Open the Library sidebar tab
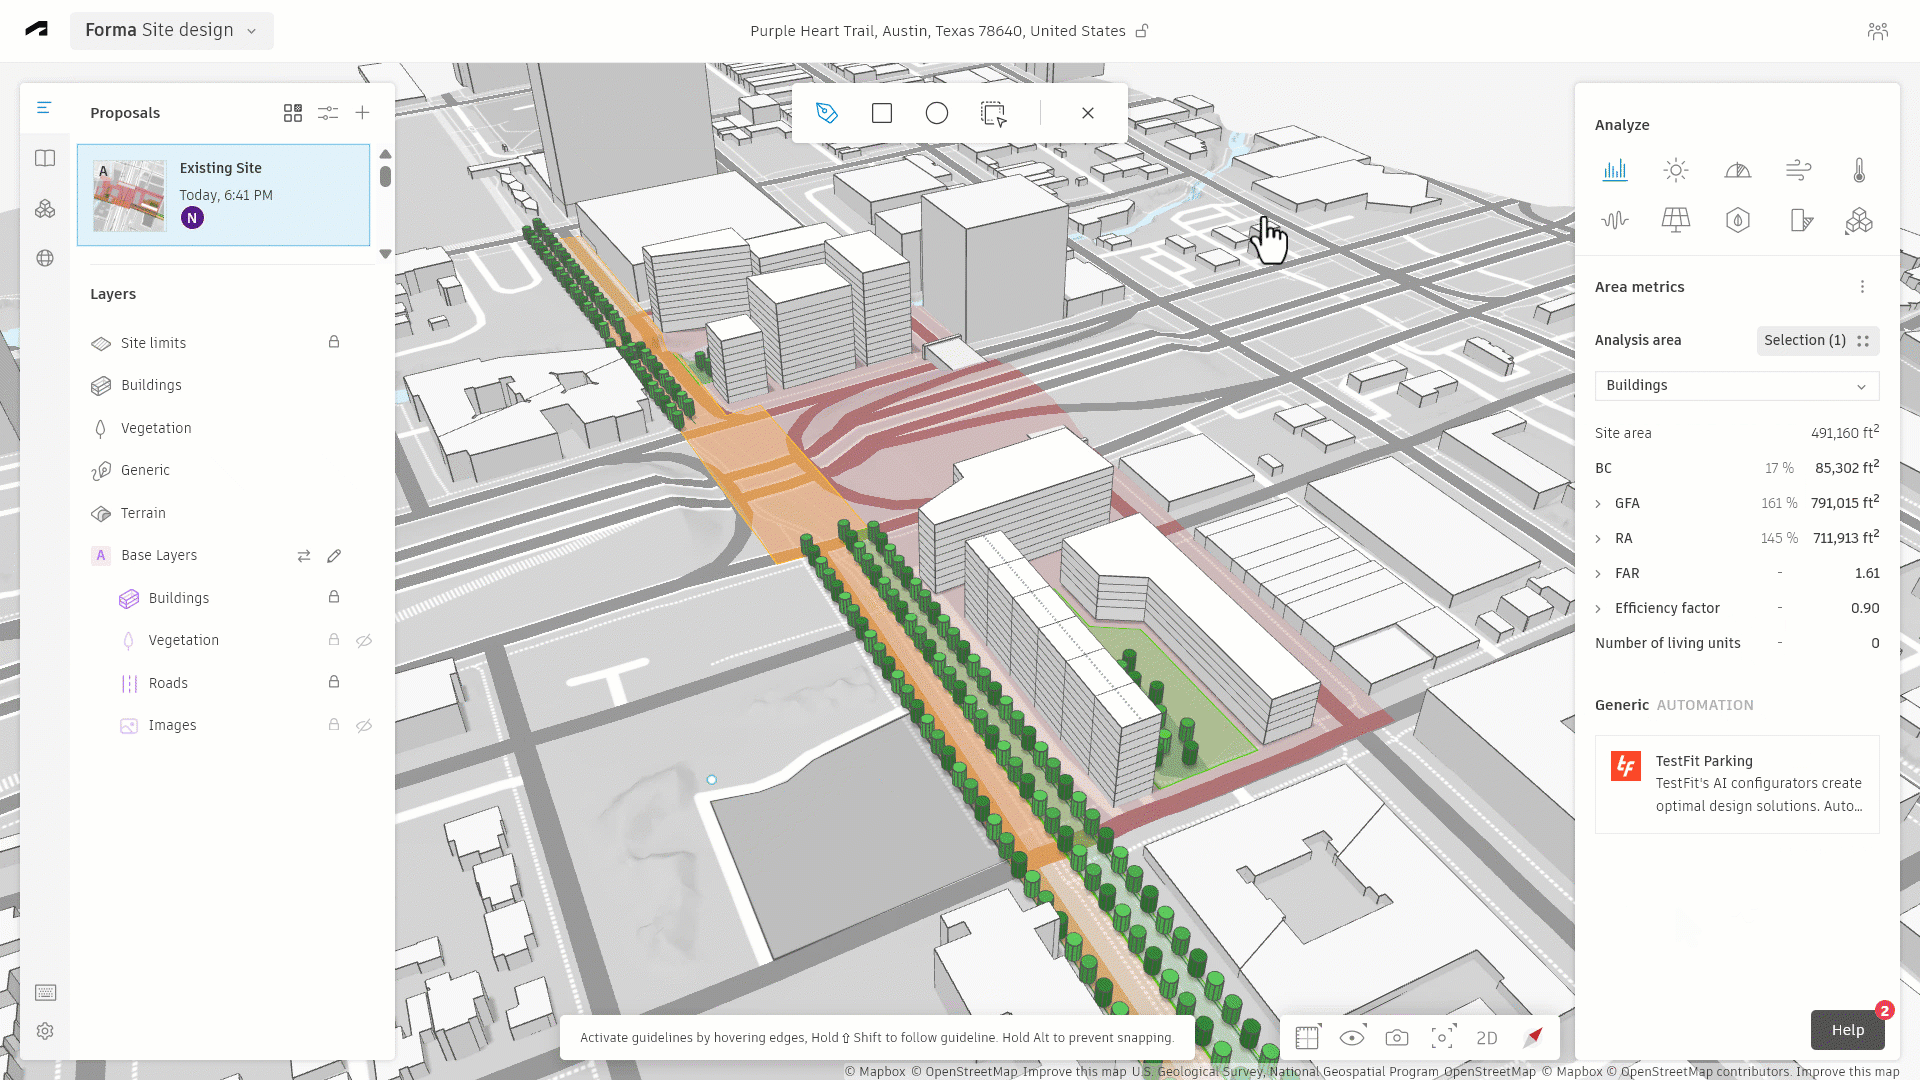Screen dimensions: 1920x1080 point(45,158)
